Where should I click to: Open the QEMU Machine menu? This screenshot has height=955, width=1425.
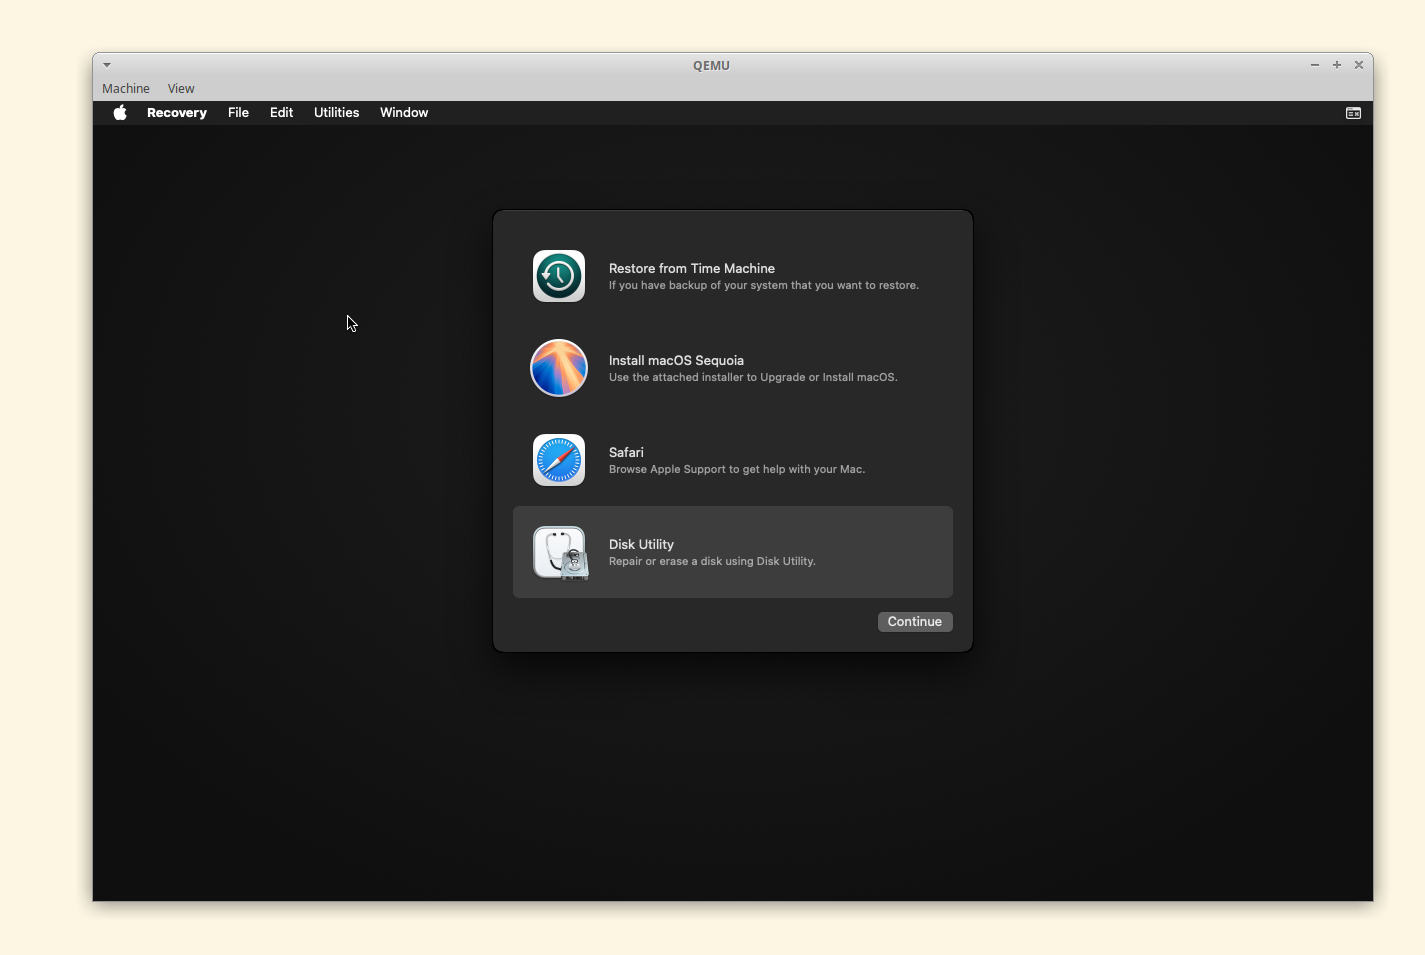tap(125, 89)
